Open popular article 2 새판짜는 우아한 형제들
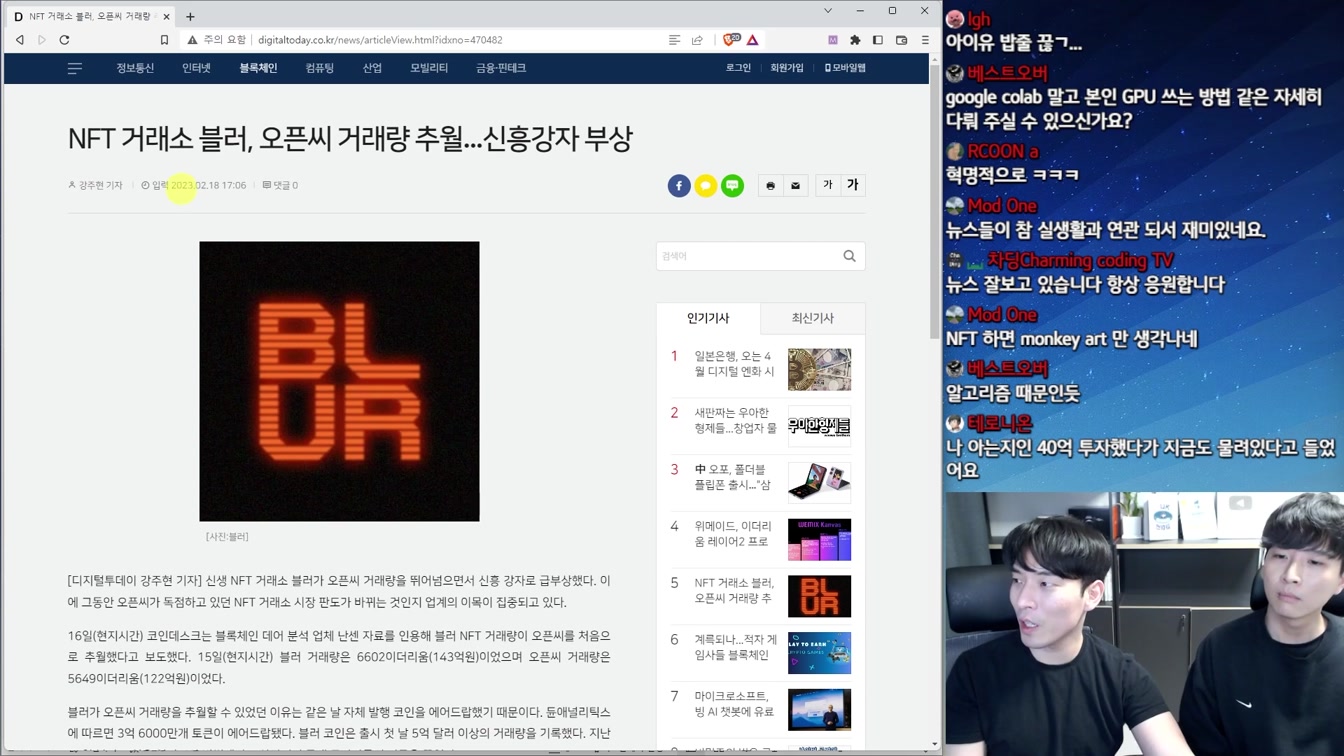Viewport: 1344px width, 756px height. coord(735,420)
